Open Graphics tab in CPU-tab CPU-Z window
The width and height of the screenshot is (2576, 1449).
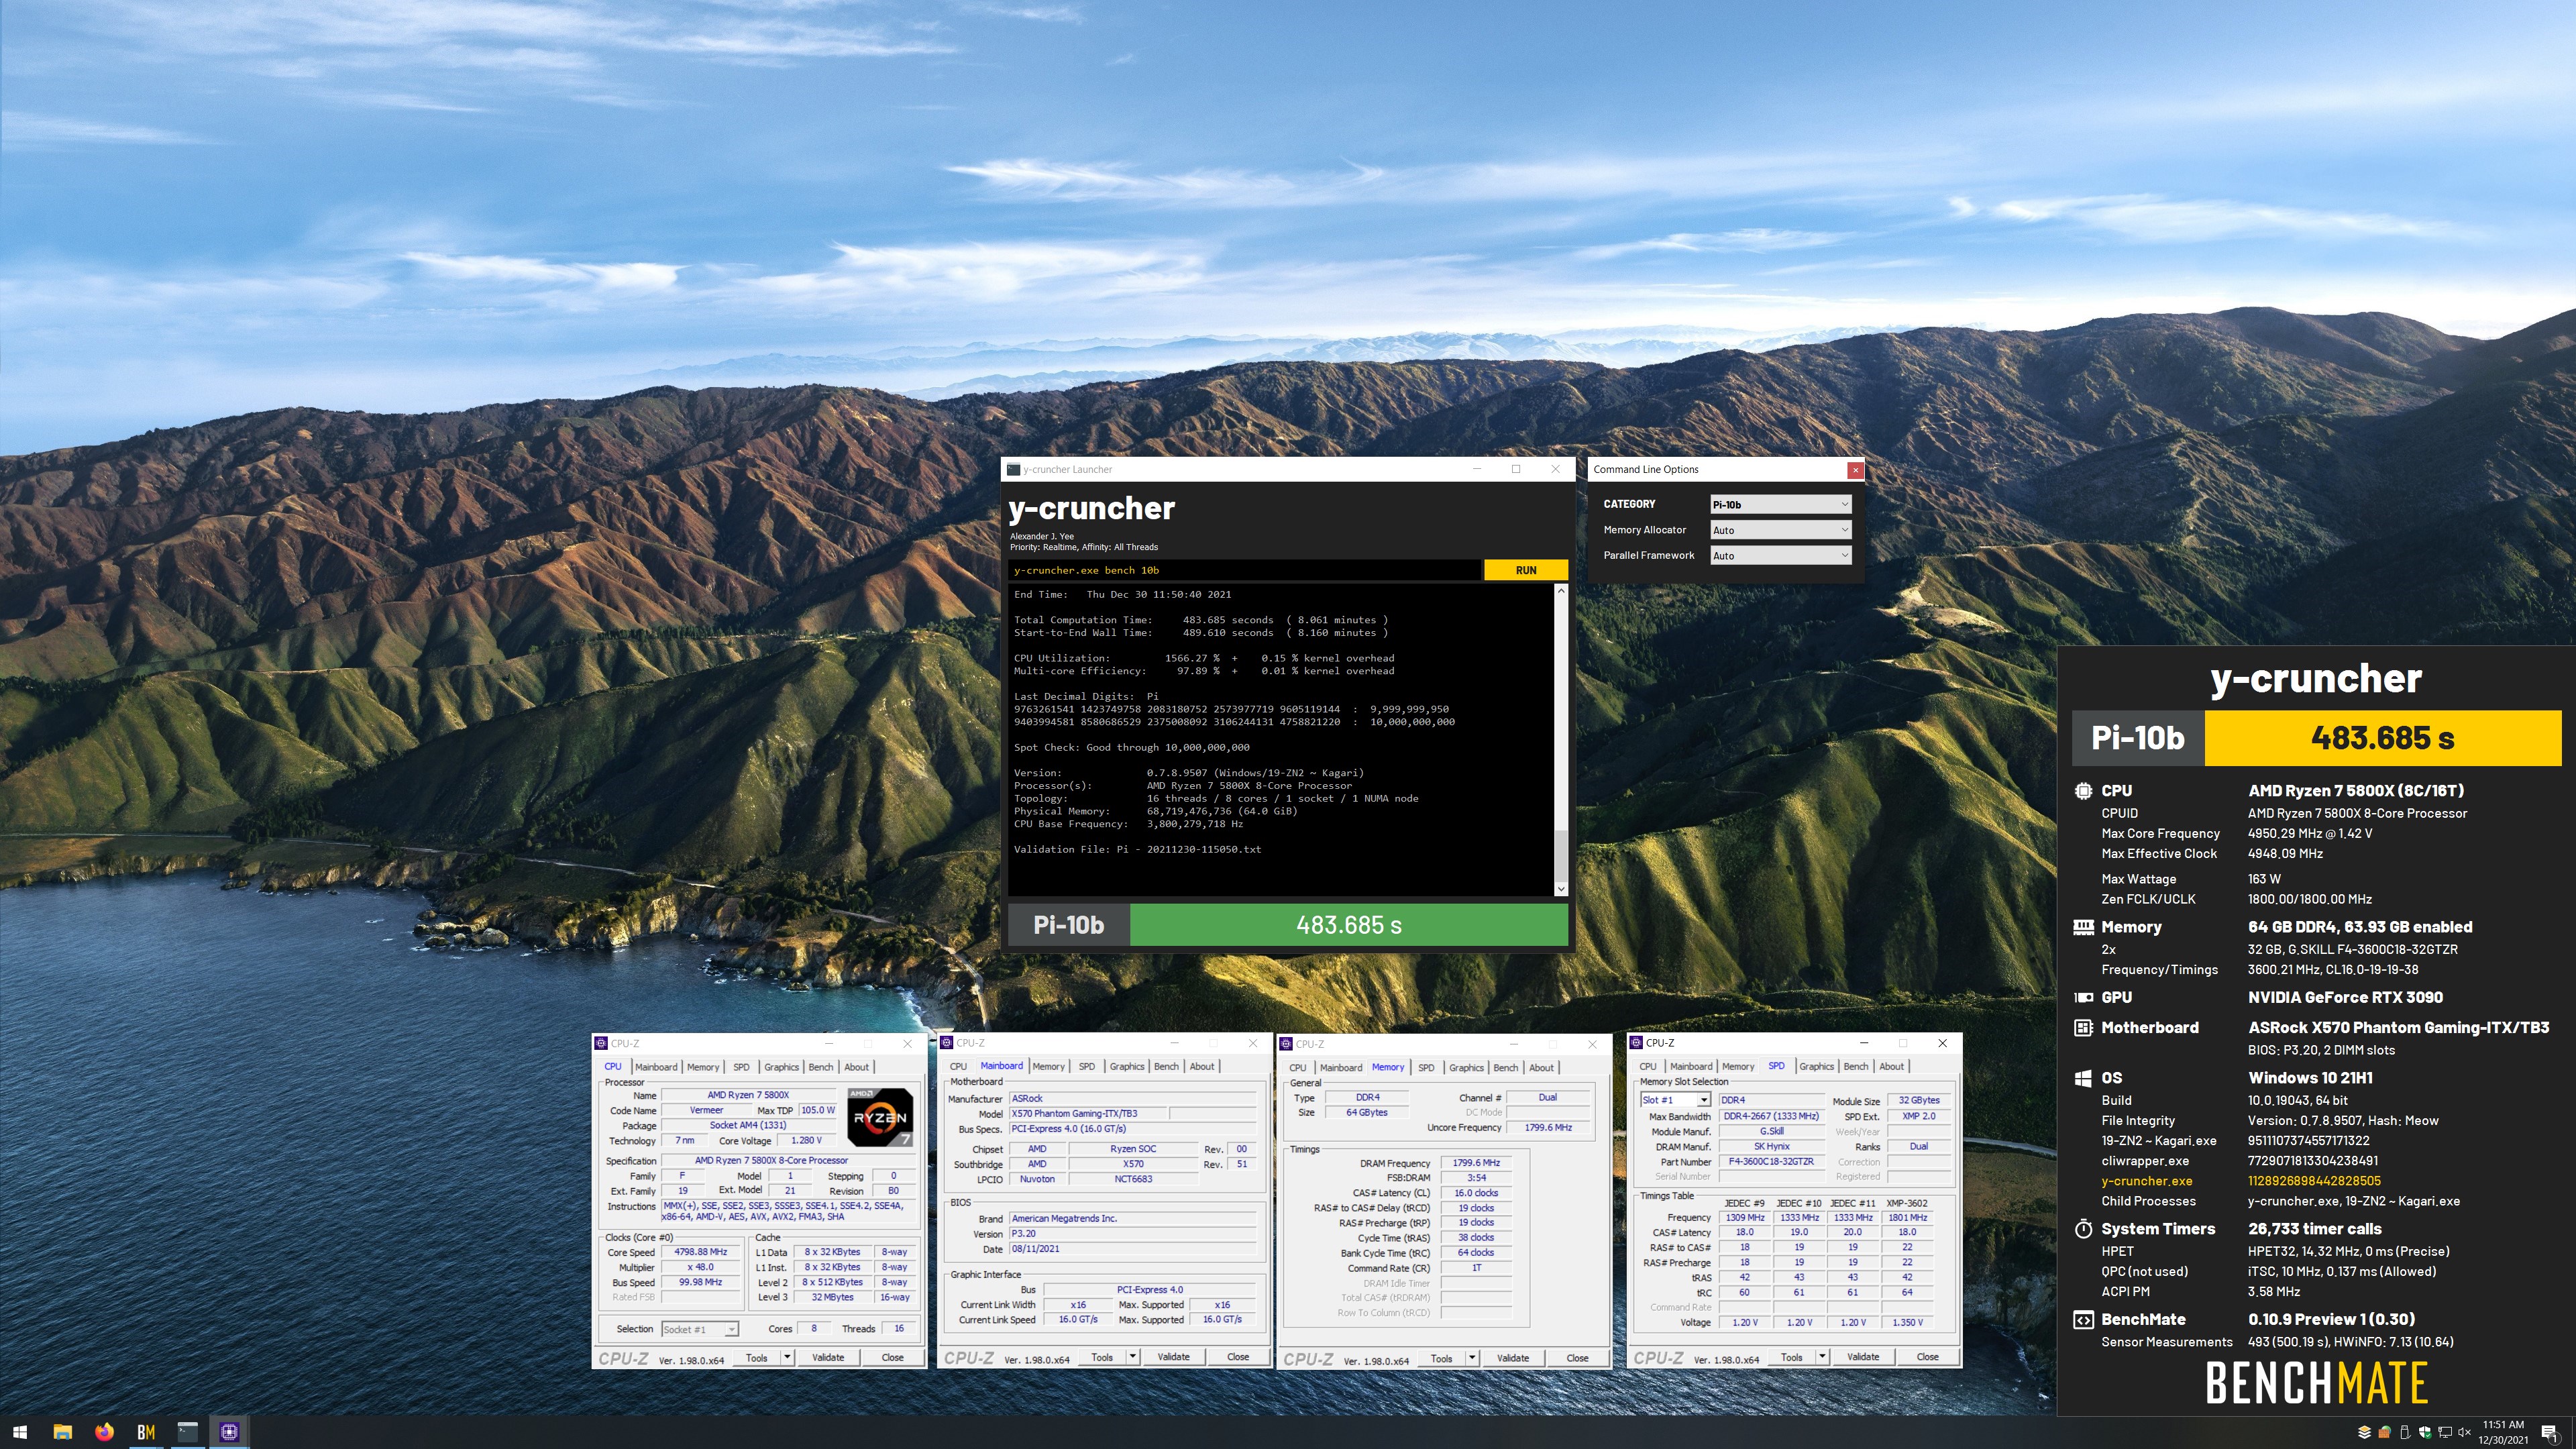pos(781,1067)
